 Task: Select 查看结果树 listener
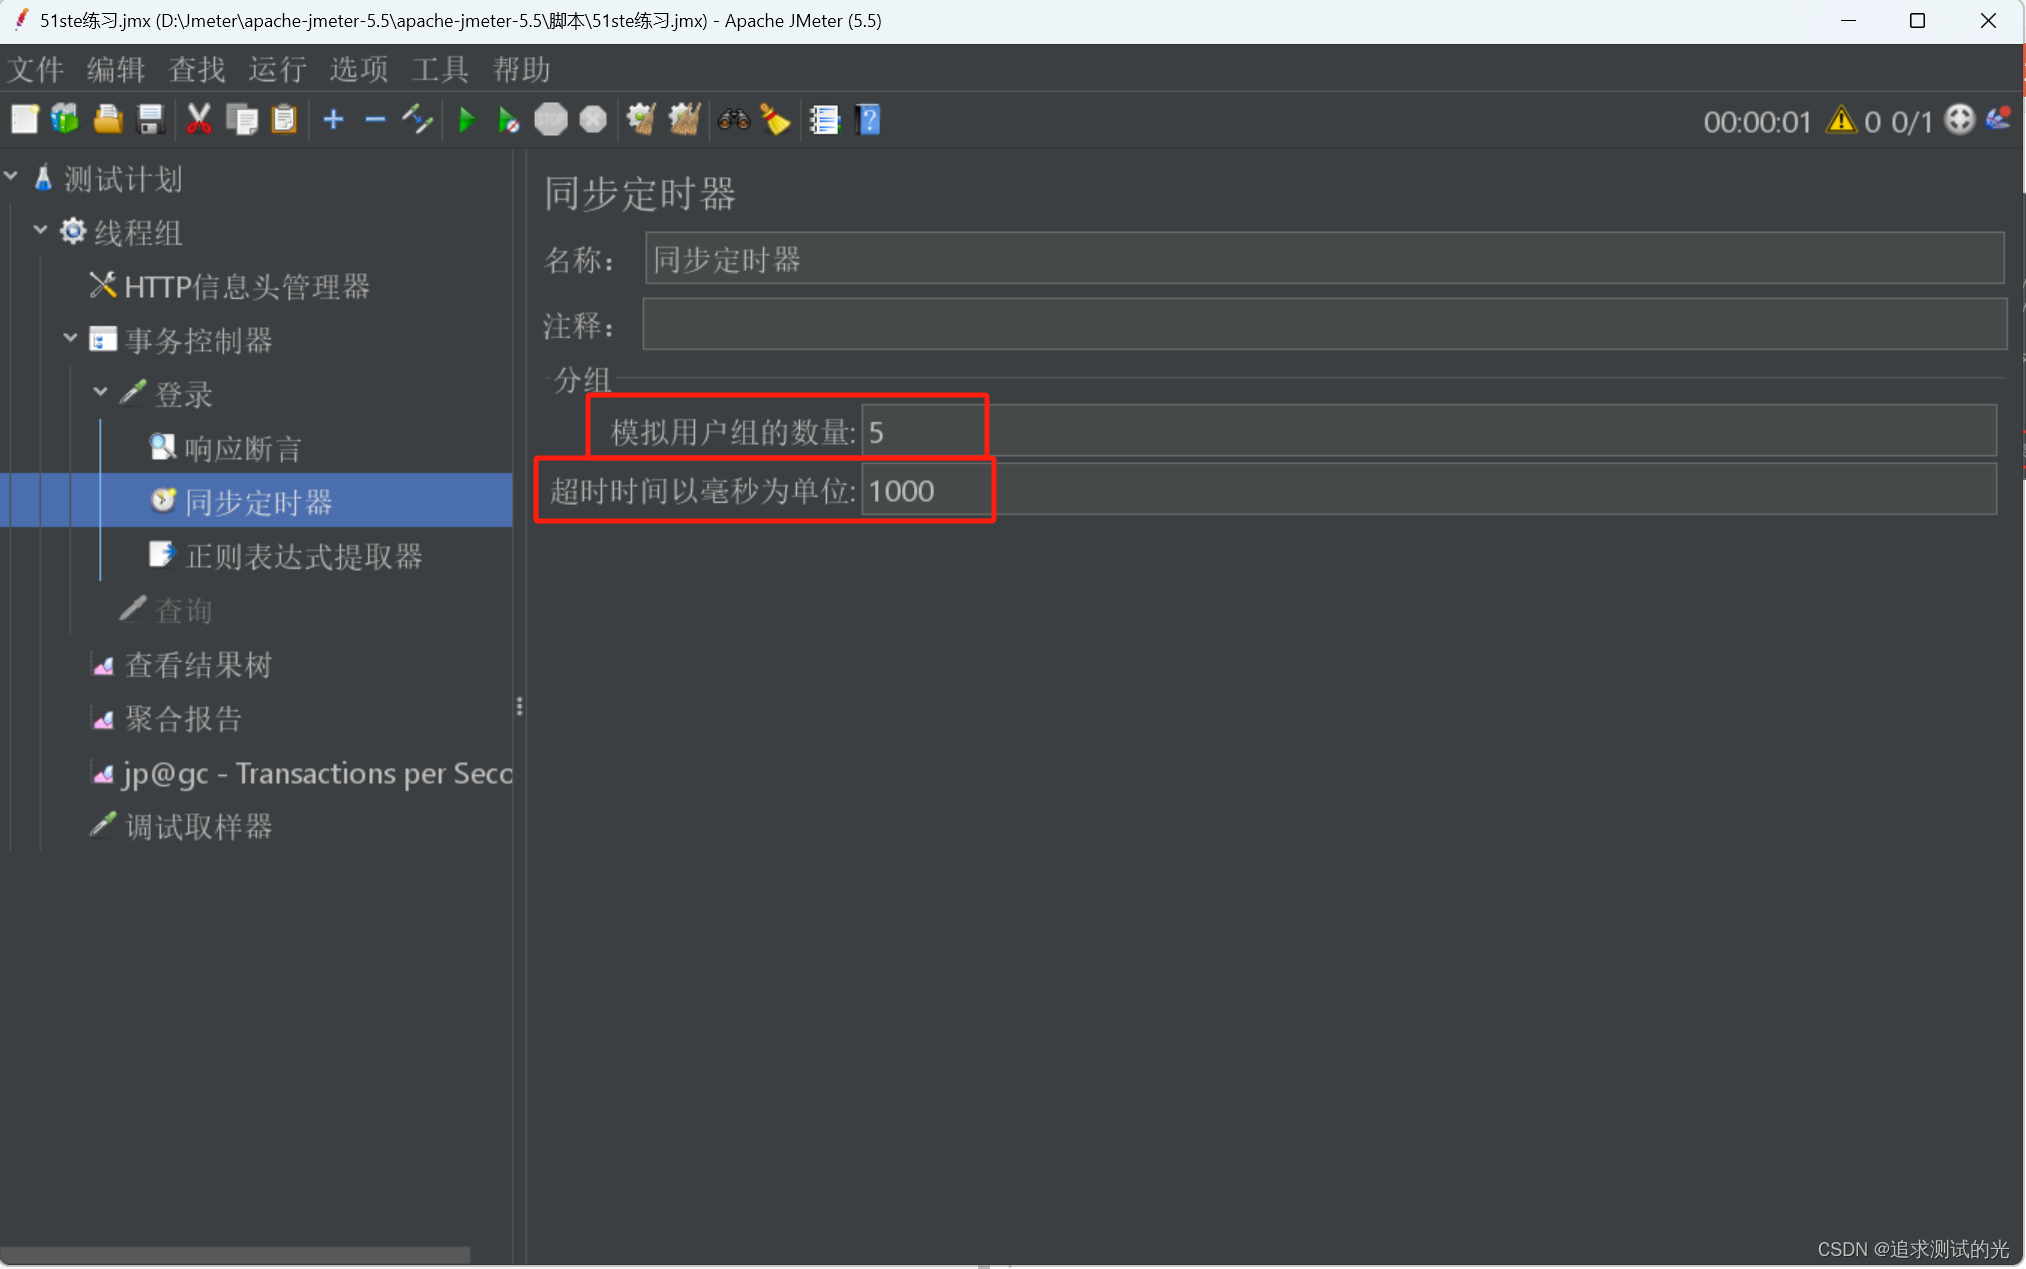pyautogui.click(x=199, y=665)
